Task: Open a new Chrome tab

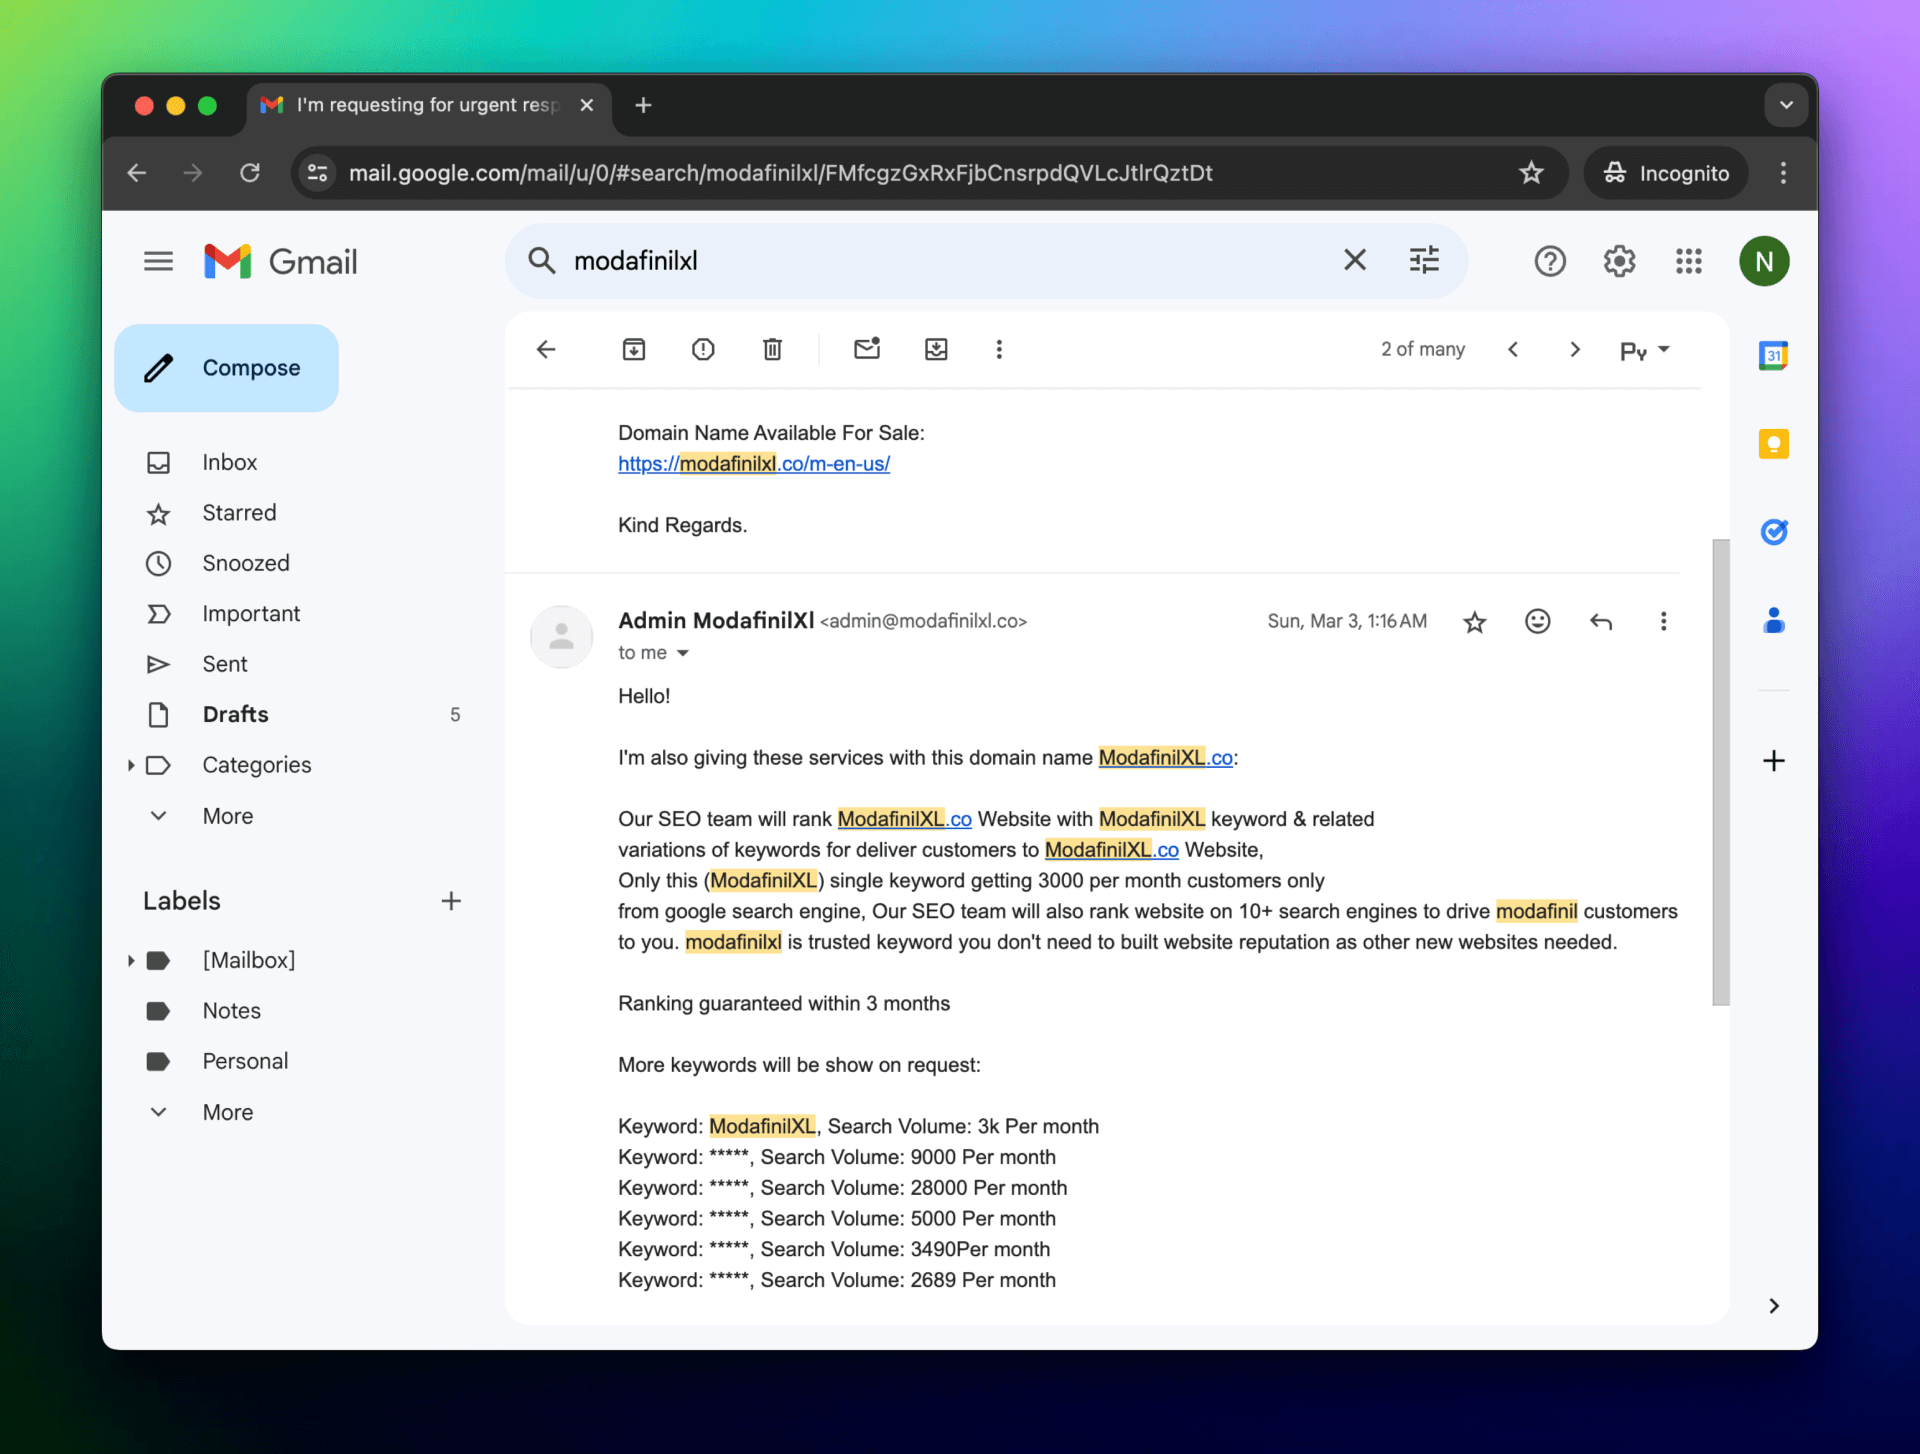Action: [643, 105]
